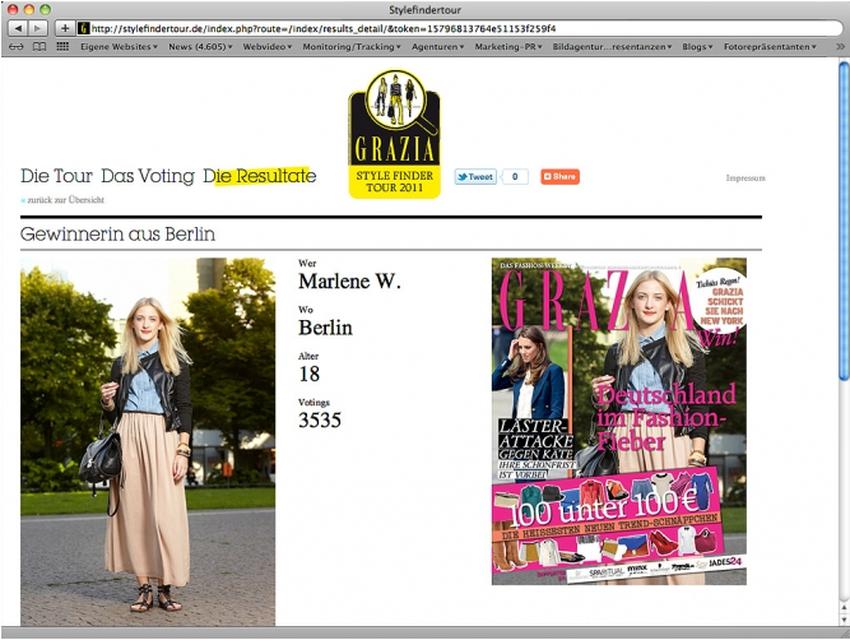Go forward with the Safari forward arrow
This screenshot has height=640, width=850.
point(37,28)
